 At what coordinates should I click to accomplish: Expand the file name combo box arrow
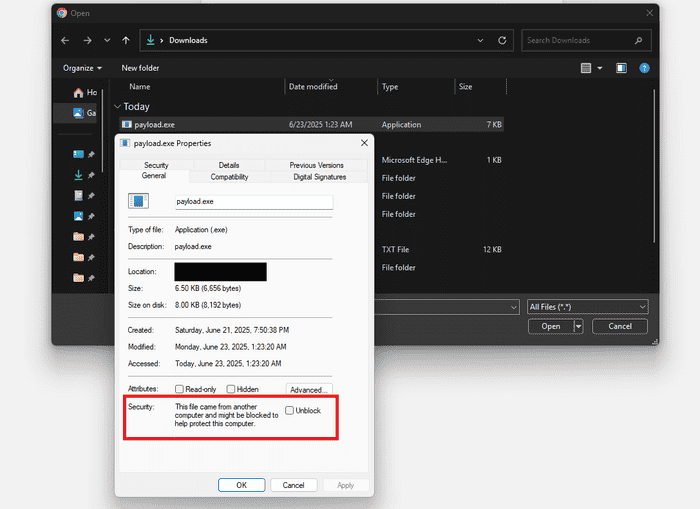coord(513,307)
